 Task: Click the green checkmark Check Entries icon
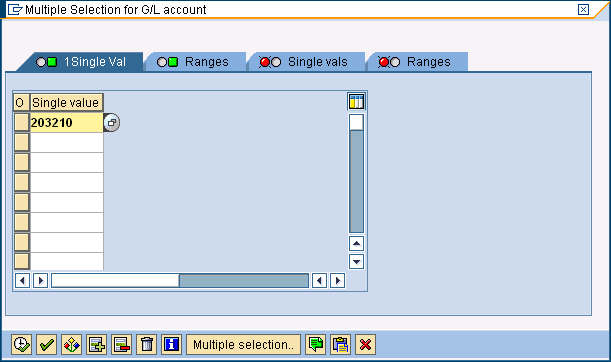(x=46, y=344)
